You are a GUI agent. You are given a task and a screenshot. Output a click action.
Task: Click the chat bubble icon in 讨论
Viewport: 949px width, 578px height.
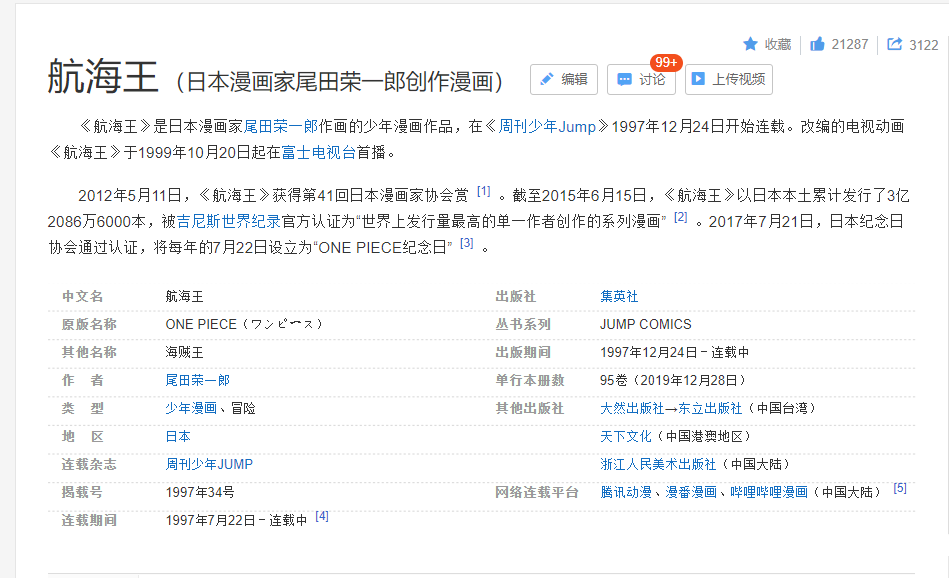coord(624,79)
